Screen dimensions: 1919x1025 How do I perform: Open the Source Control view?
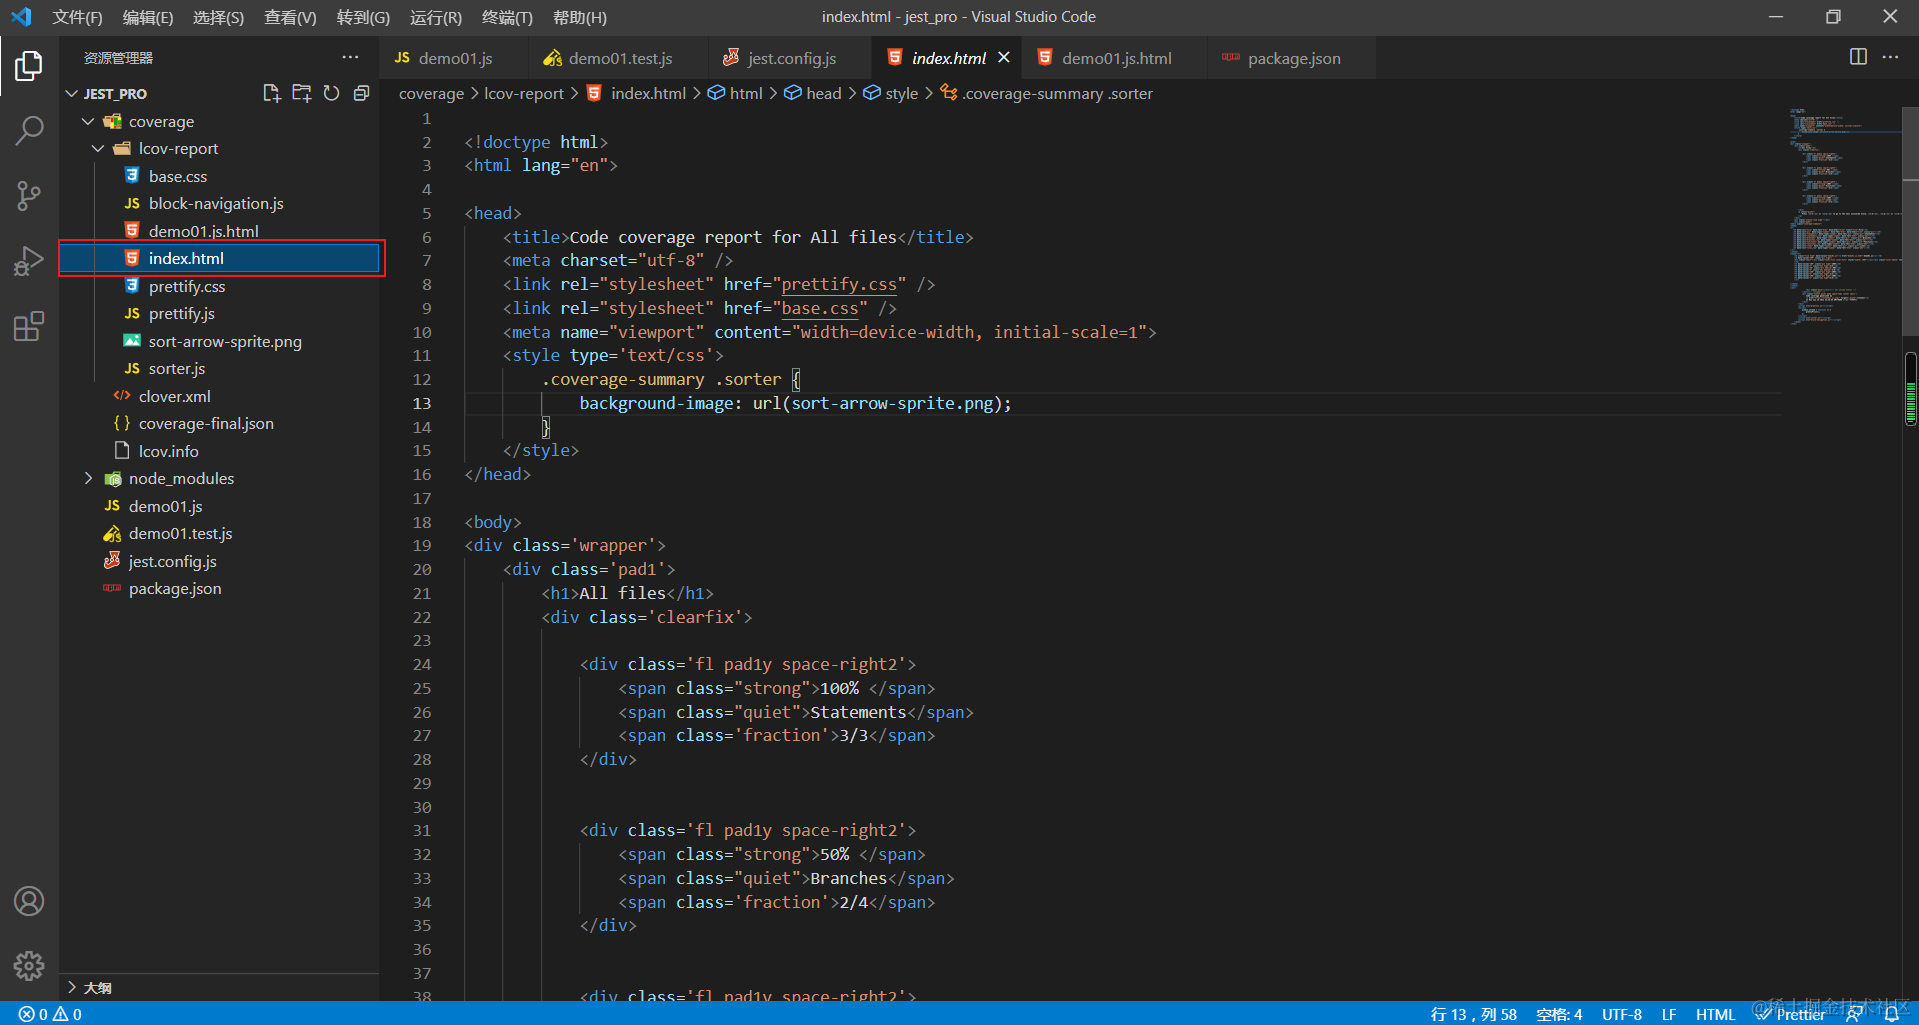(x=29, y=195)
